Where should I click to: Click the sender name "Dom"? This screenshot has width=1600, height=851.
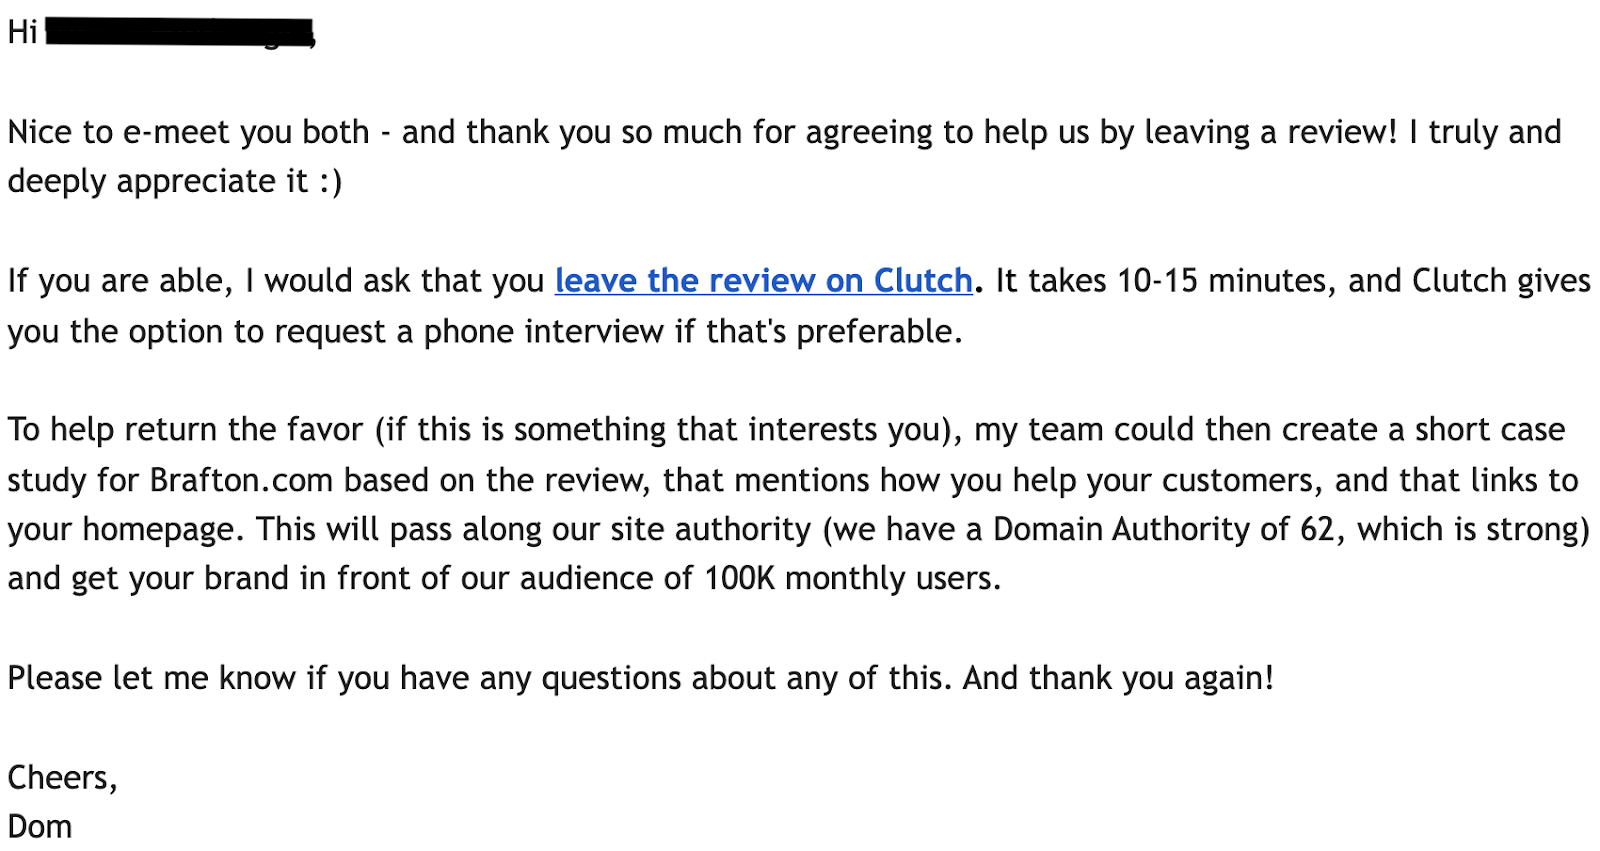[40, 827]
